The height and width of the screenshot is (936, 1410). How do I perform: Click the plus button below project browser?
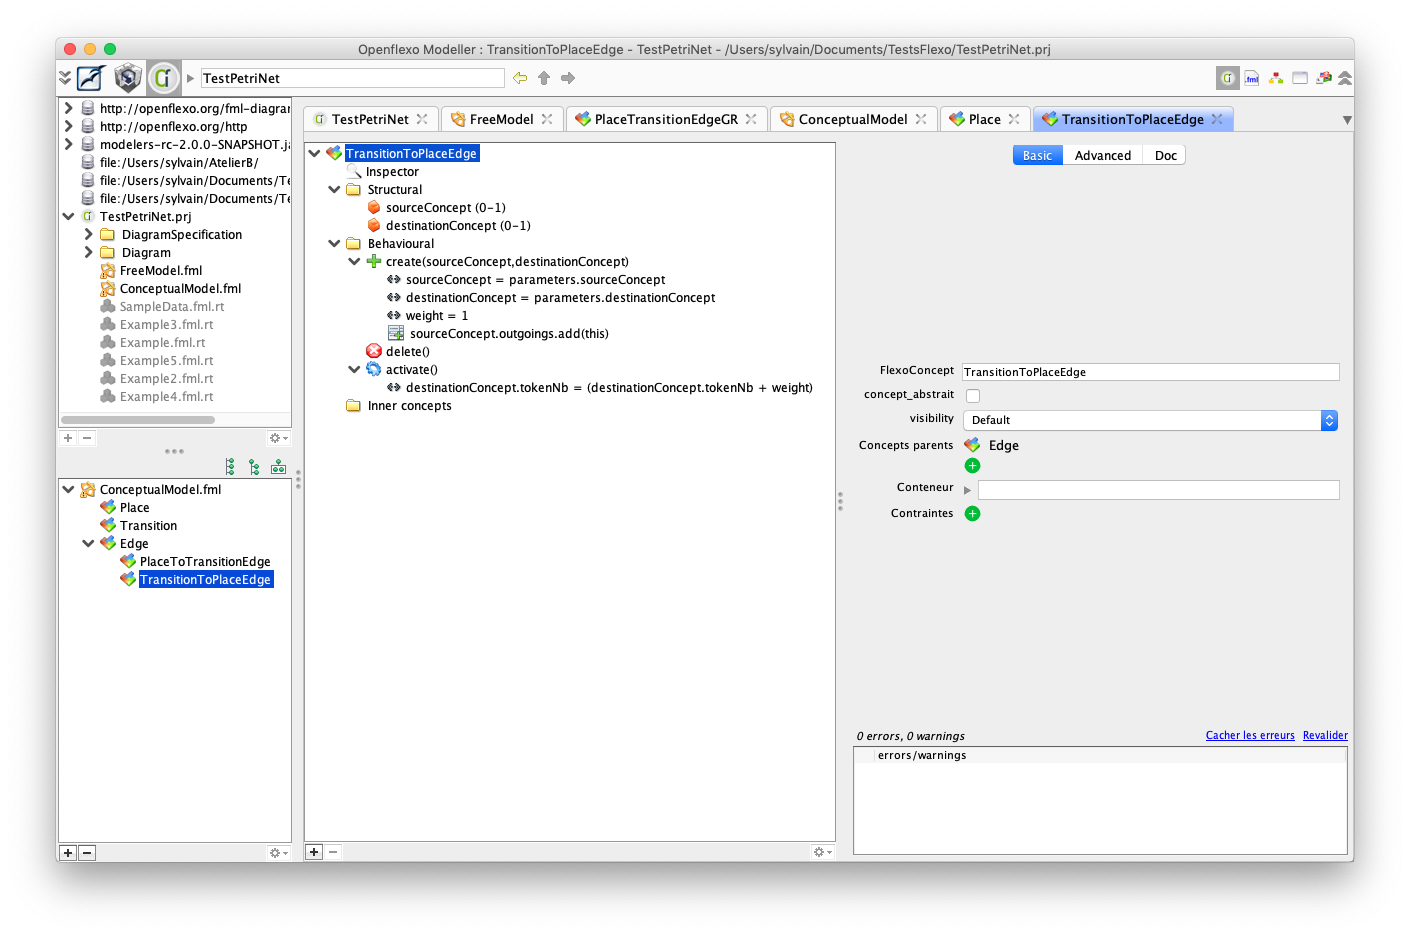point(68,438)
